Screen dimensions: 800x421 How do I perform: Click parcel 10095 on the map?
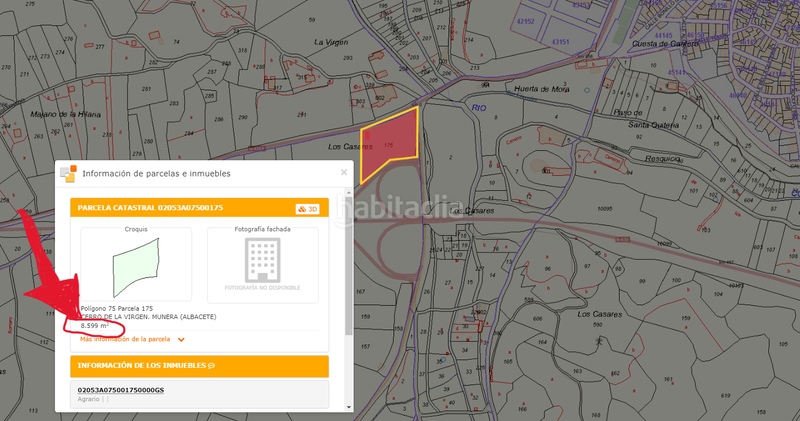[x=603, y=208]
